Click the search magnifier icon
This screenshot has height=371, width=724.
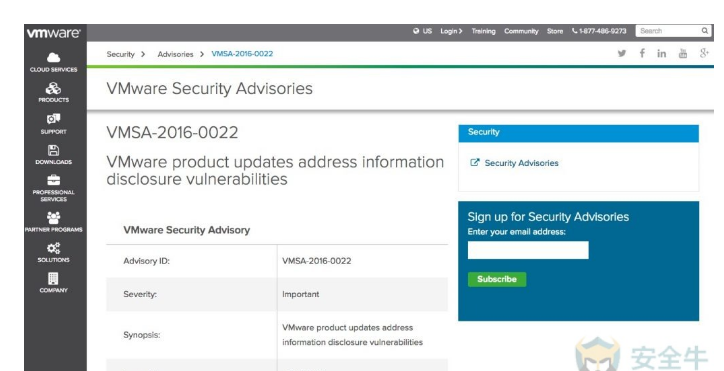pos(705,31)
